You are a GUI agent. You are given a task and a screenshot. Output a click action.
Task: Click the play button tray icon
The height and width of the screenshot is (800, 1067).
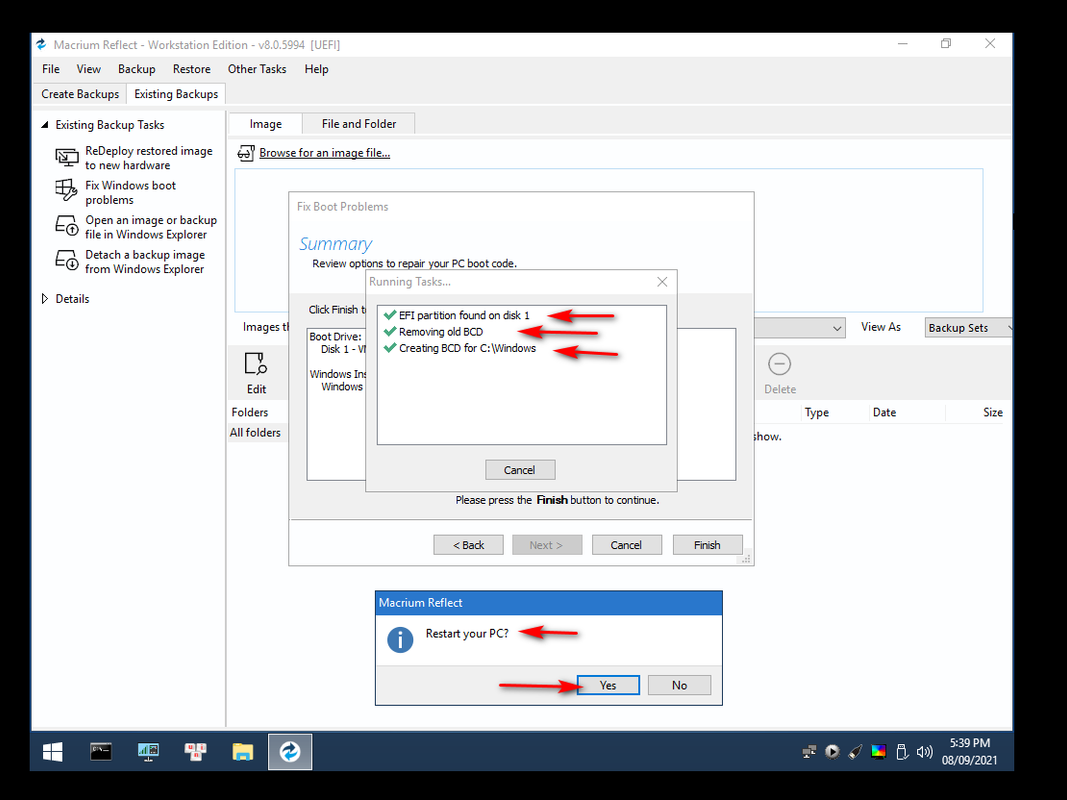point(832,752)
